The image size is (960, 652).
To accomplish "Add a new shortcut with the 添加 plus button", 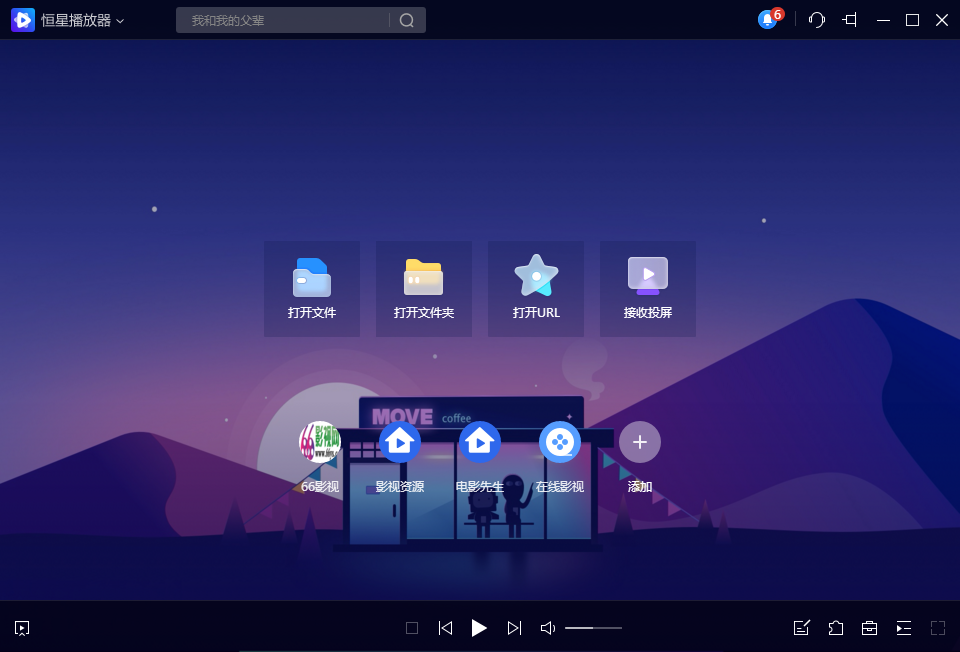I will click(x=640, y=442).
